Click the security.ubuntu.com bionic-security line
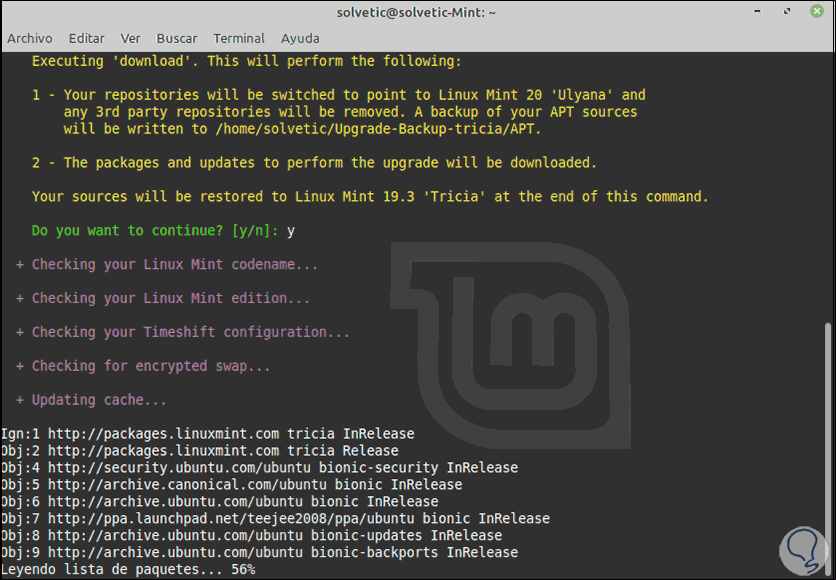Screen dimensions: 836x580 point(259,468)
